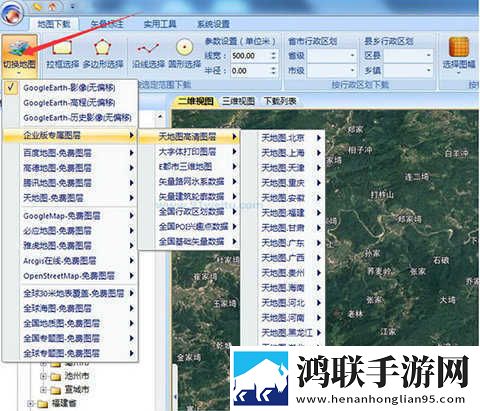Select GoogleEarth-高程(无偏移) menu item
The image size is (480, 411).
(70, 102)
